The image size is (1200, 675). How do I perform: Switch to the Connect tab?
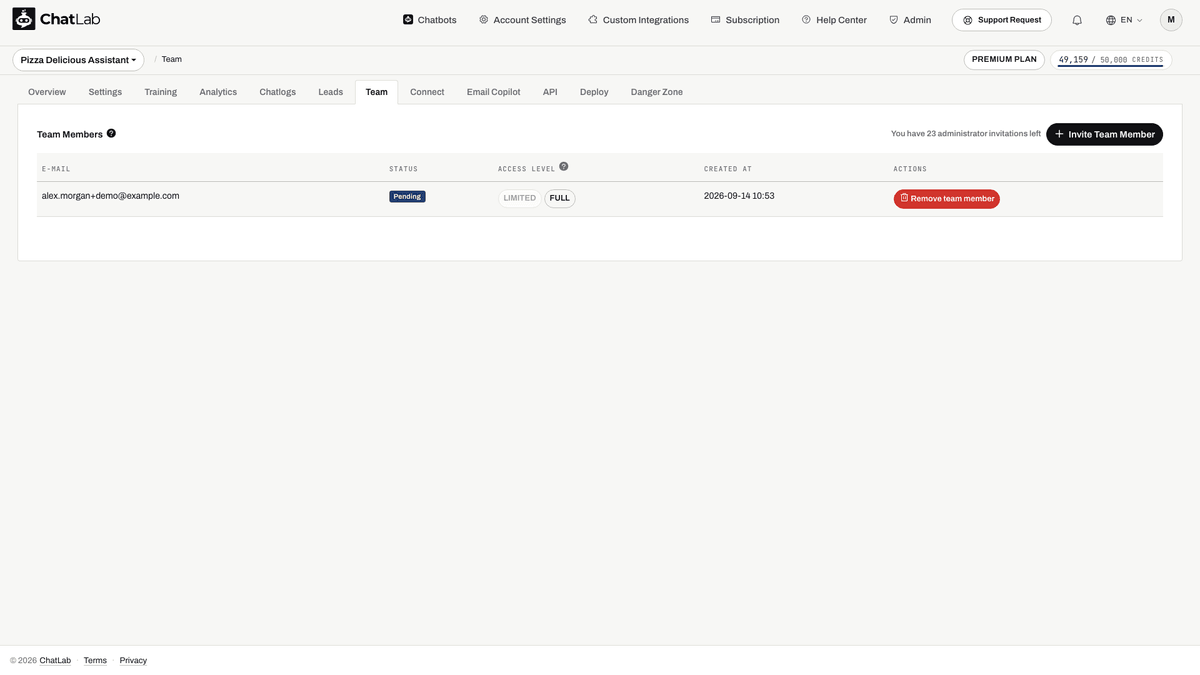(427, 92)
